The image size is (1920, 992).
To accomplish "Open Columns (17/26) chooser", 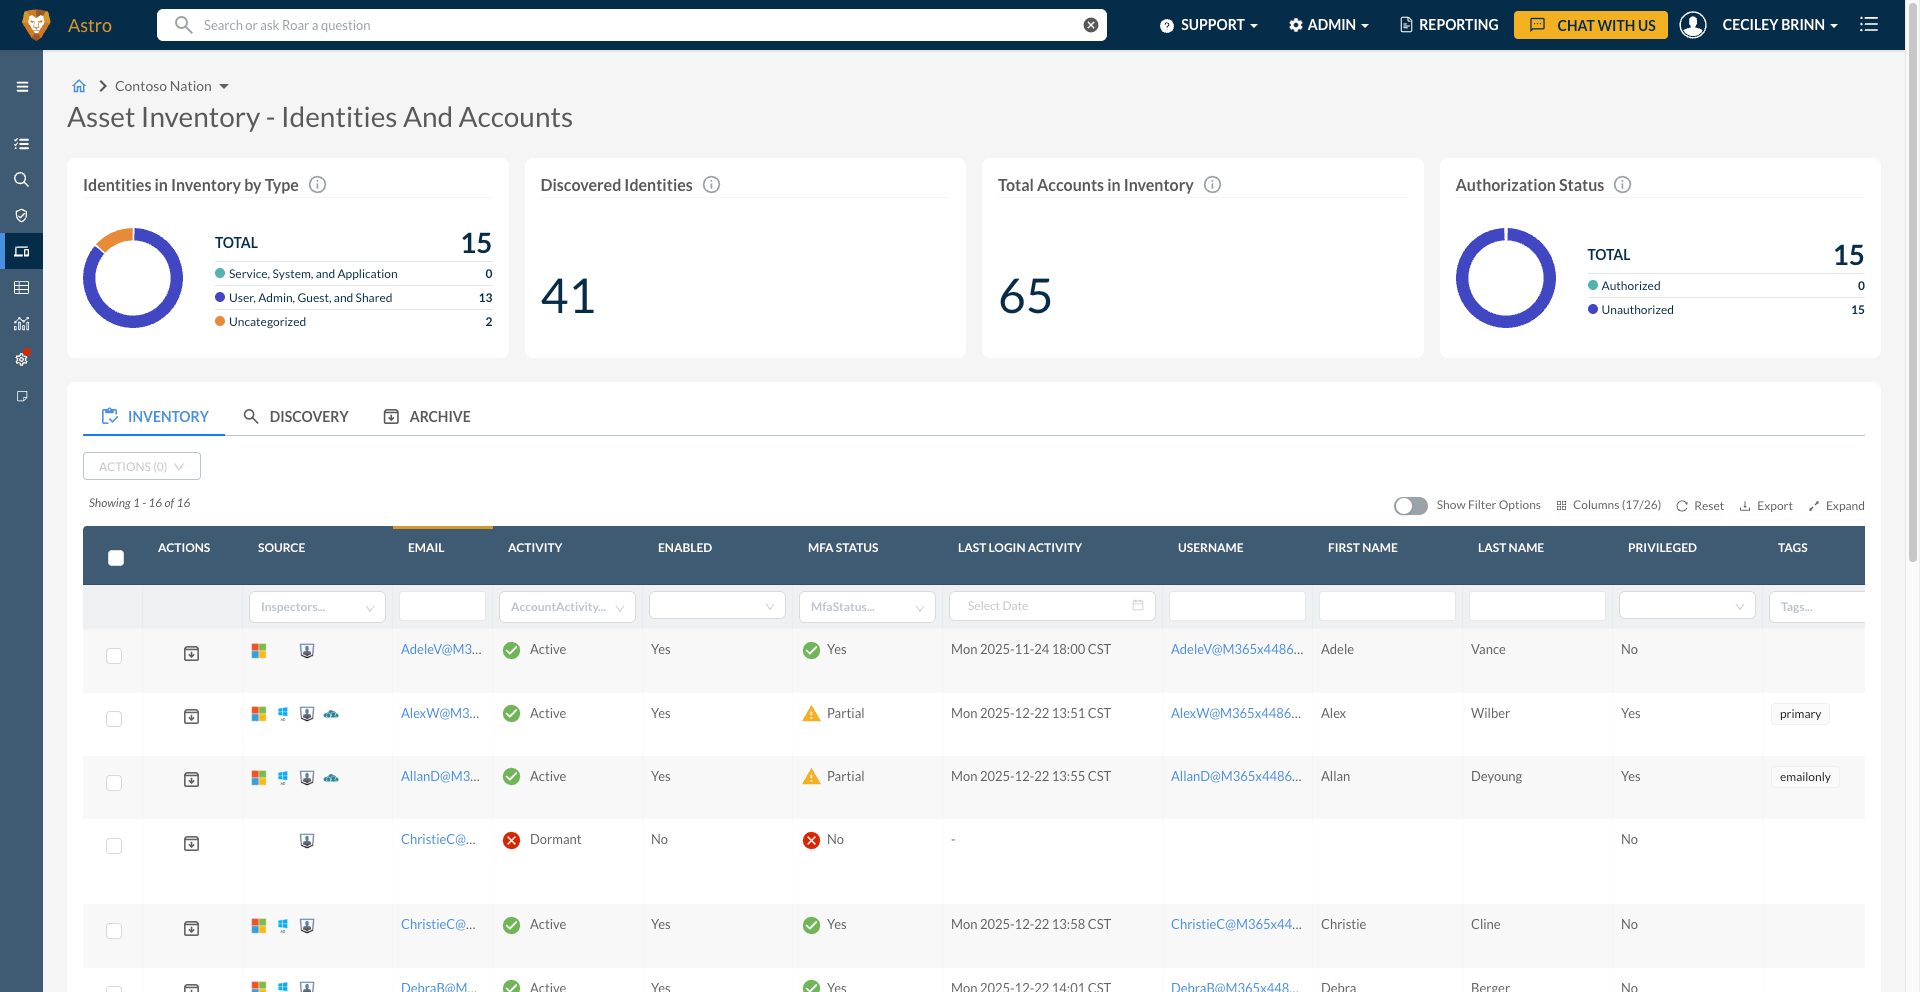I will coord(1608,505).
